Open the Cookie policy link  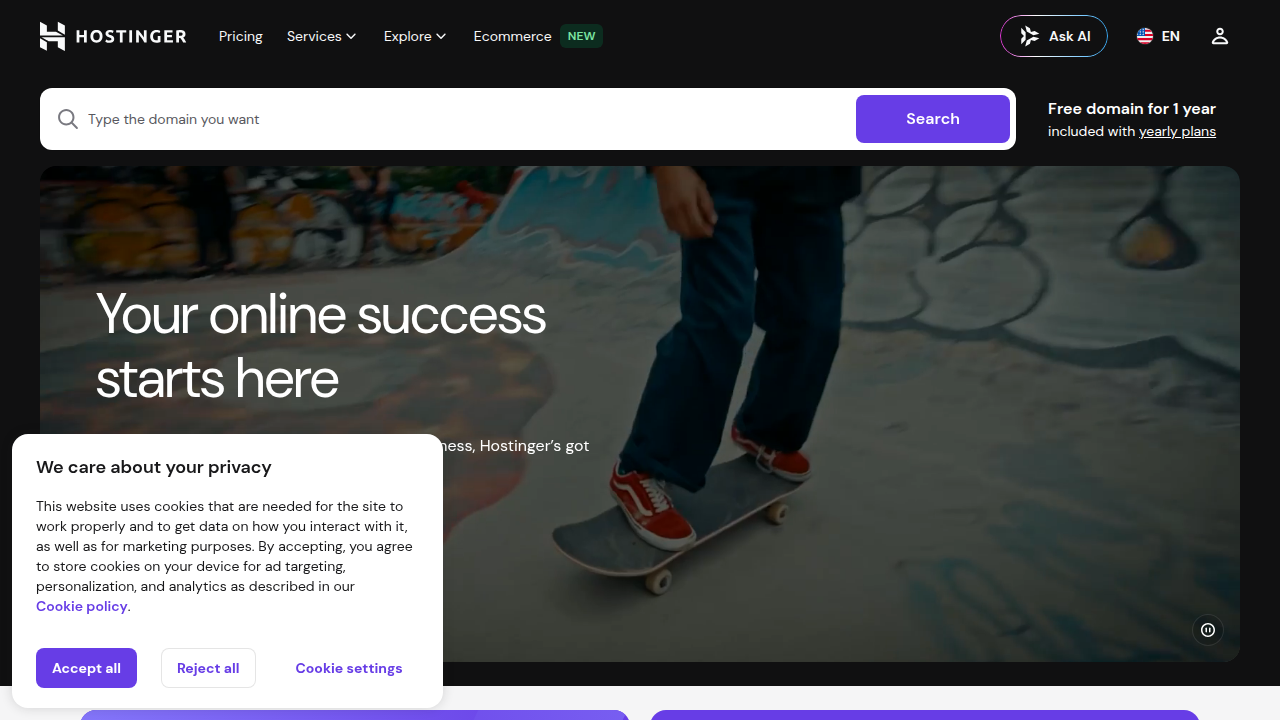(x=82, y=606)
